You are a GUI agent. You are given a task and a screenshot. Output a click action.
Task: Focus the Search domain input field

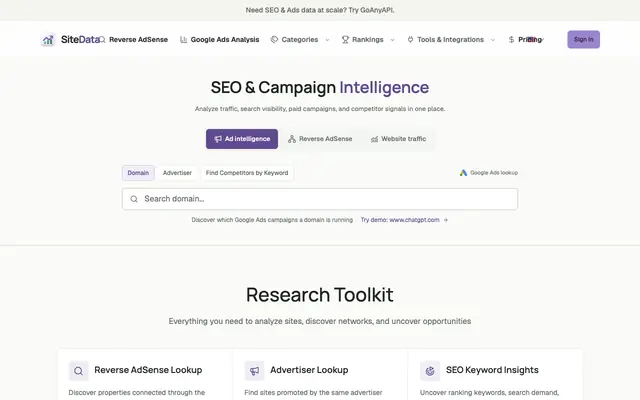tap(320, 199)
